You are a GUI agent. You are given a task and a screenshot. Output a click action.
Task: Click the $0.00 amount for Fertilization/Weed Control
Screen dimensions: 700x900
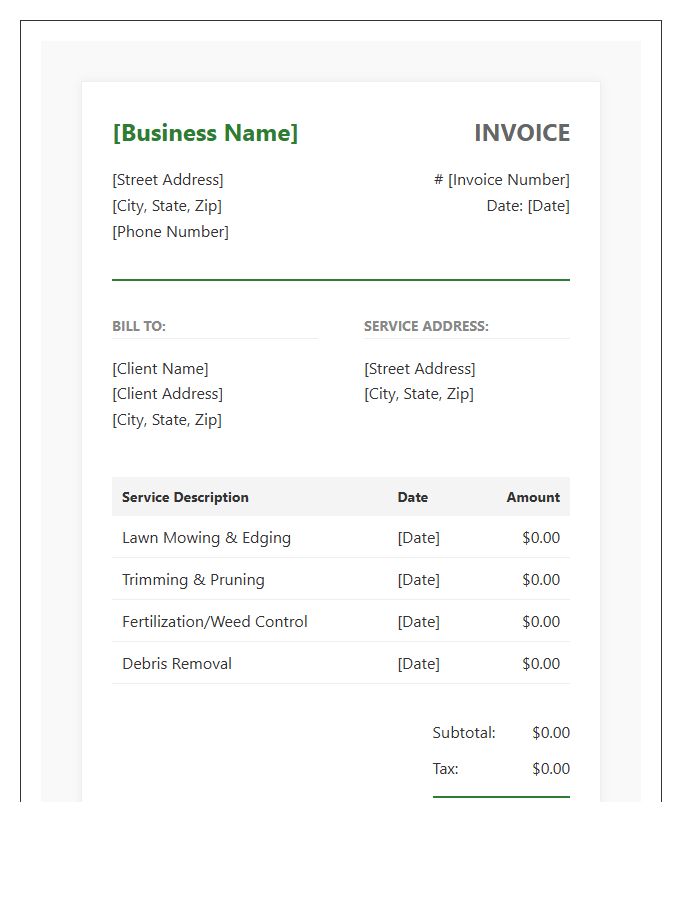[541, 622]
